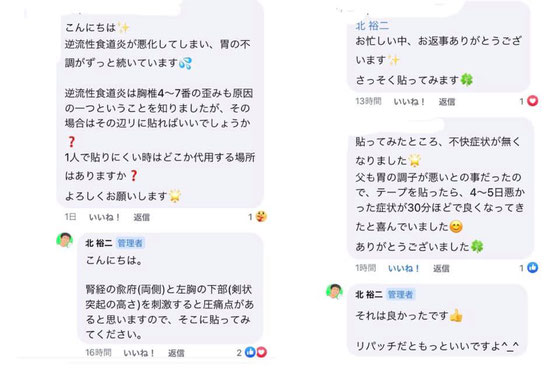560x375 pixels.
Task: Click the thumbs-up reaction under the 1時間 comment
Action: (532, 268)
